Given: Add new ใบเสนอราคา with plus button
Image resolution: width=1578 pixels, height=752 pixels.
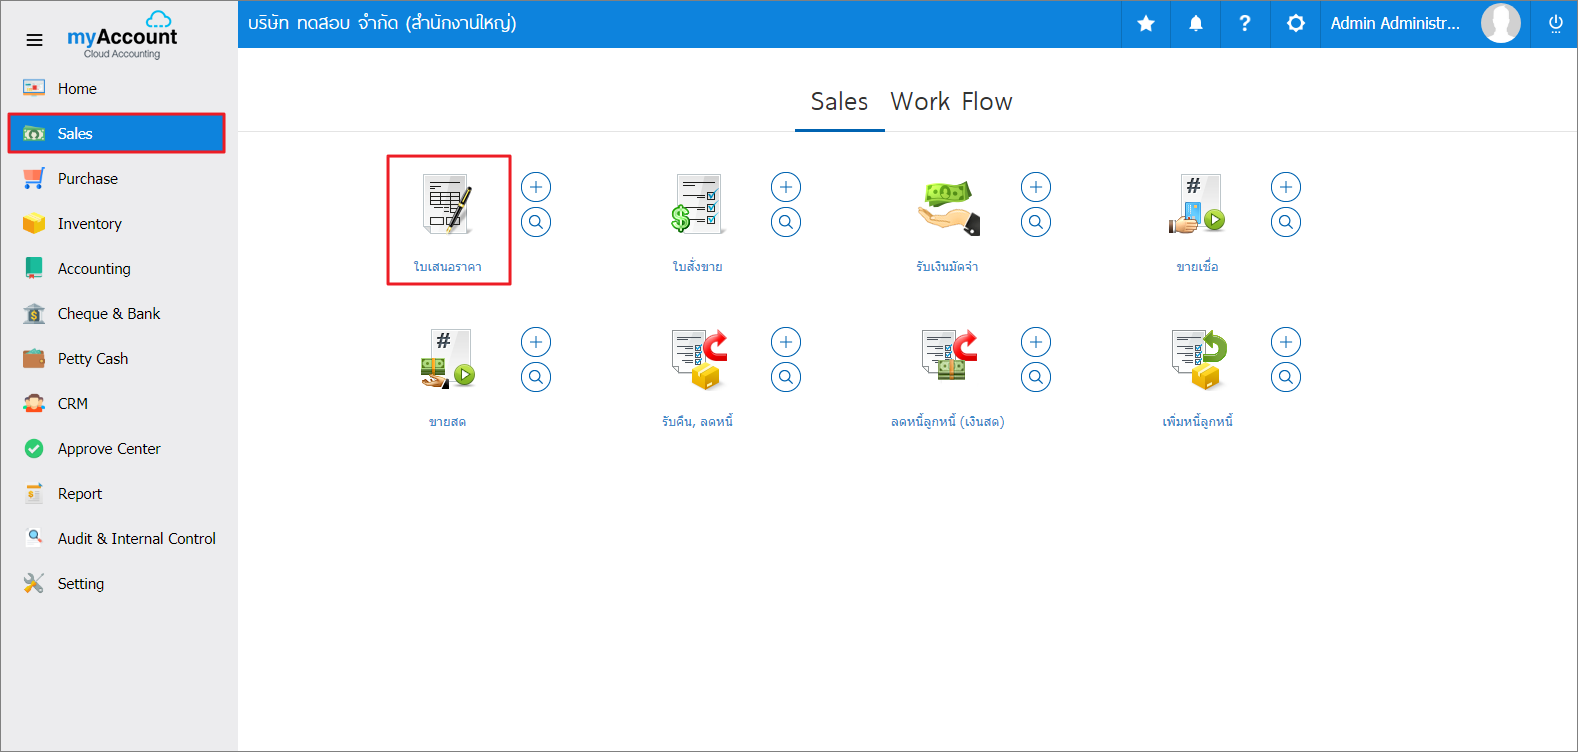Looking at the screenshot, I should tap(536, 187).
